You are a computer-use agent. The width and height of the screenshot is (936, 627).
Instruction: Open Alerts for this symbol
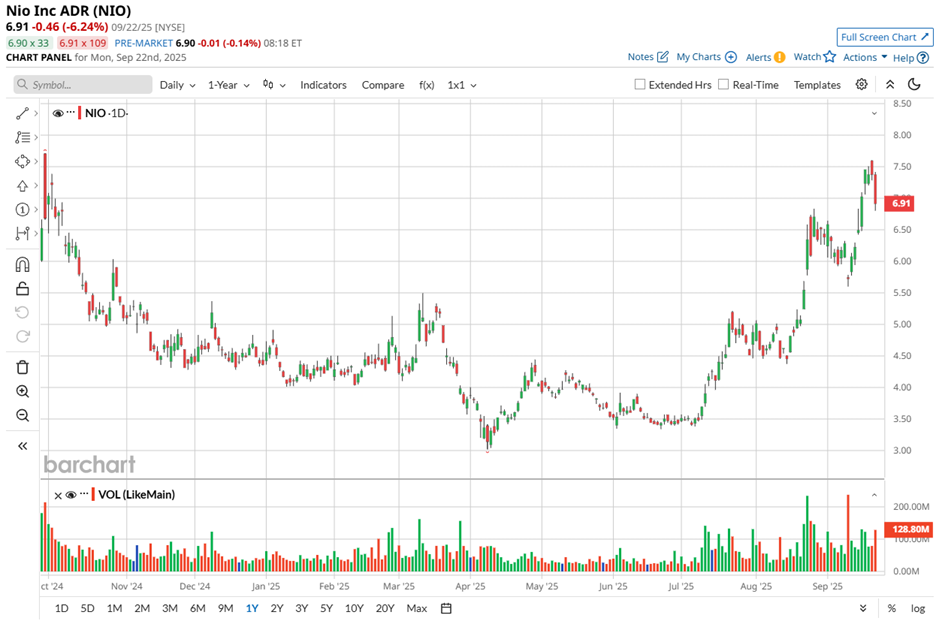(x=765, y=57)
